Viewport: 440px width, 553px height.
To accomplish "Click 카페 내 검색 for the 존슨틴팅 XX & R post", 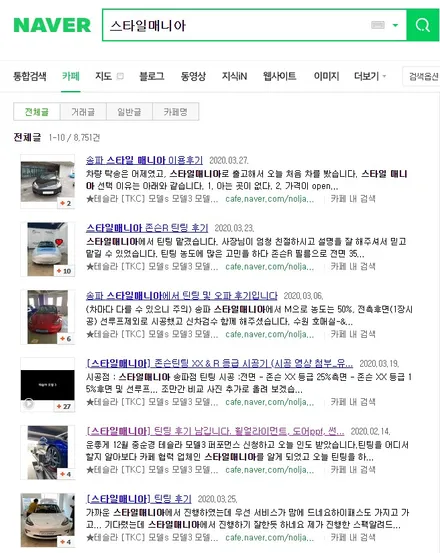I will click(353, 402).
